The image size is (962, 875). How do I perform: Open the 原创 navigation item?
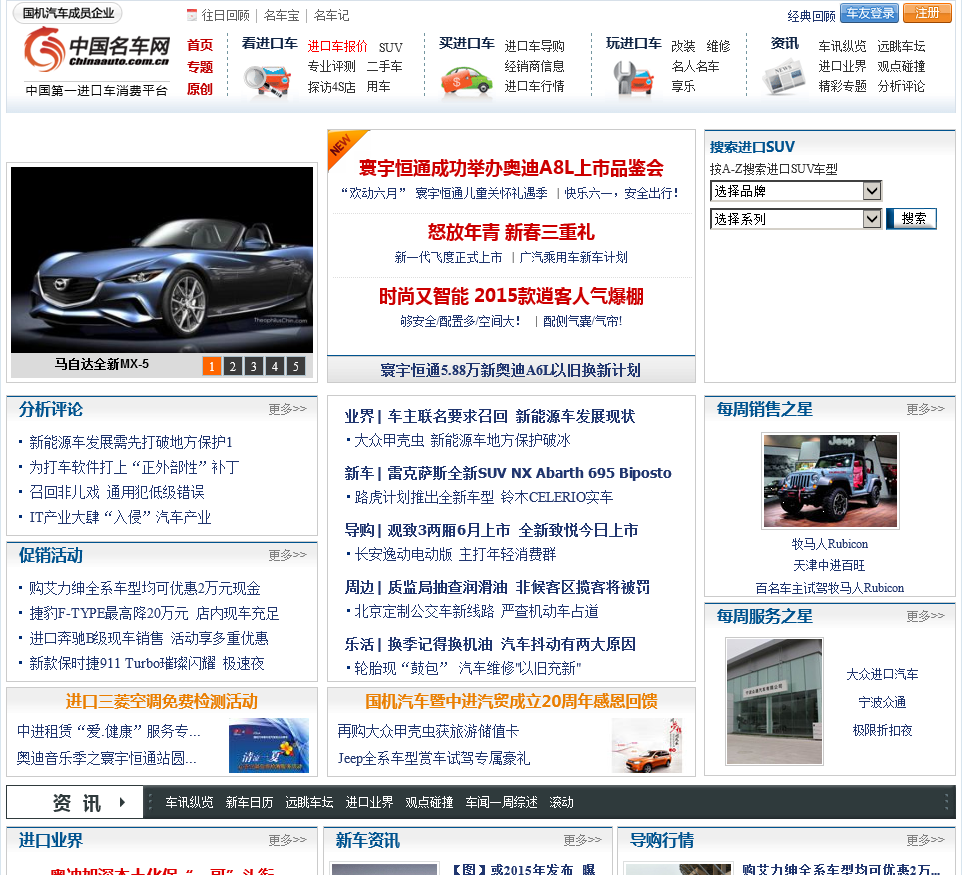point(199,89)
